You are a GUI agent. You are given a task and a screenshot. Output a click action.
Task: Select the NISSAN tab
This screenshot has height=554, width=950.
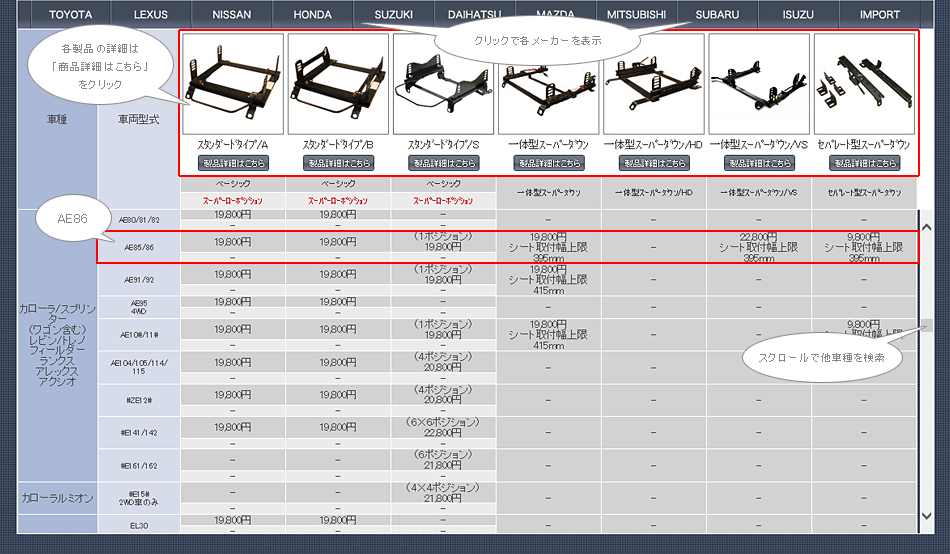231,15
